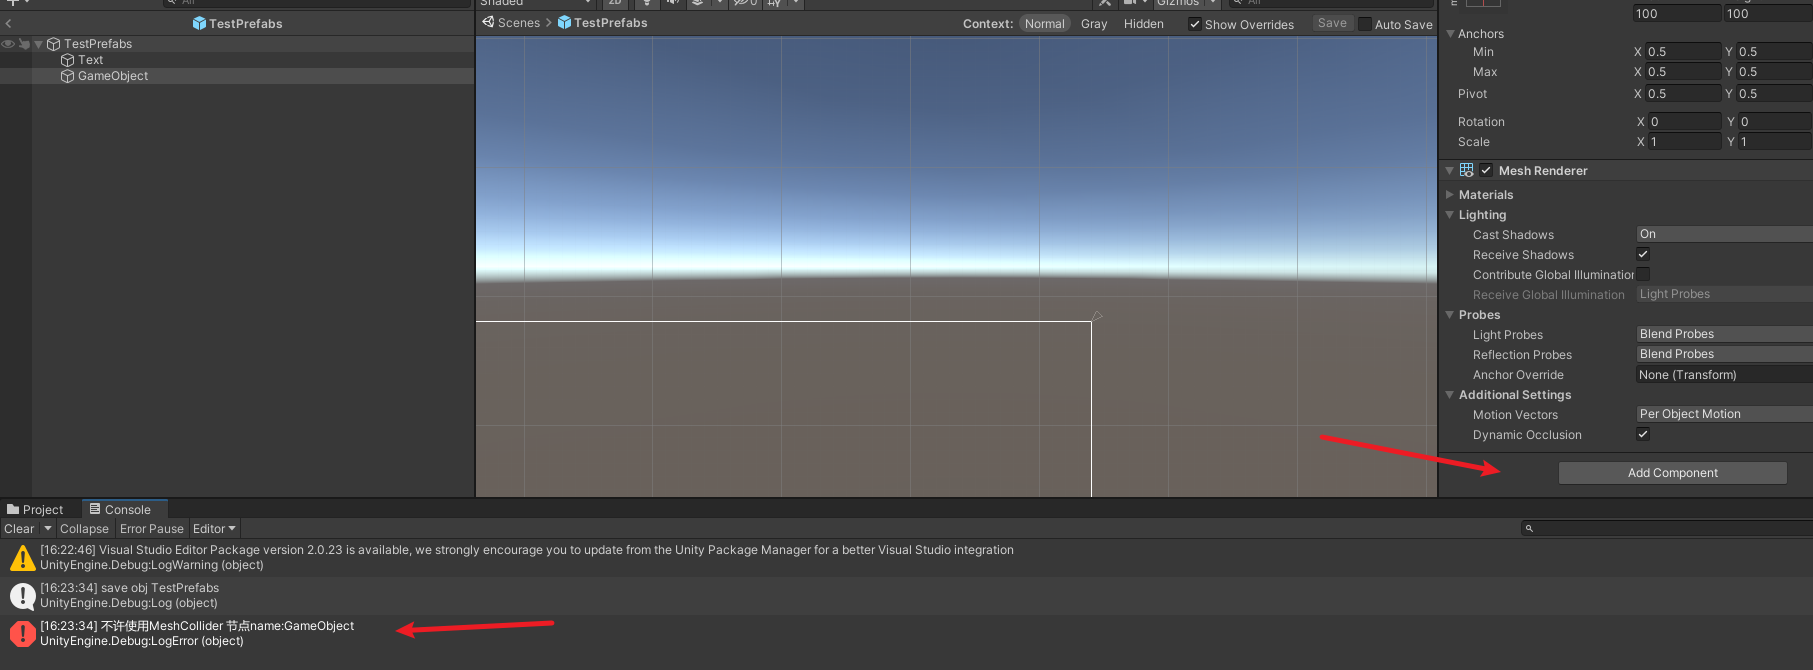Clear the Console log
Screen dimensions: 1813x670
point(19,529)
